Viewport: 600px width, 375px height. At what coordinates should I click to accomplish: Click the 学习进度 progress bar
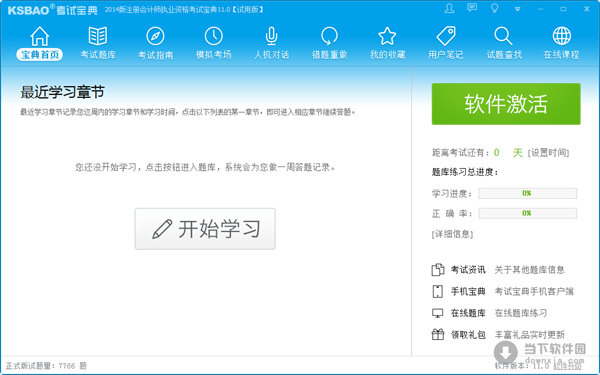(x=528, y=193)
